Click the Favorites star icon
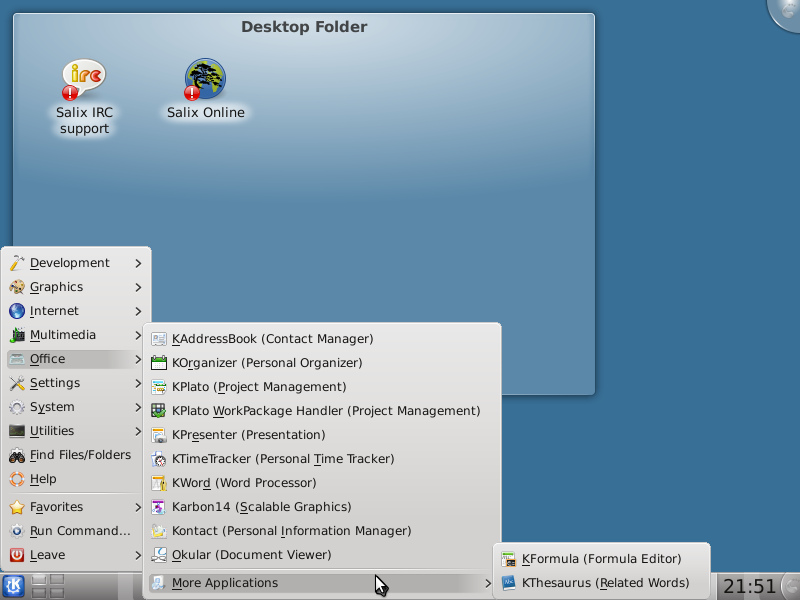This screenshot has width=800, height=600. [x=17, y=507]
